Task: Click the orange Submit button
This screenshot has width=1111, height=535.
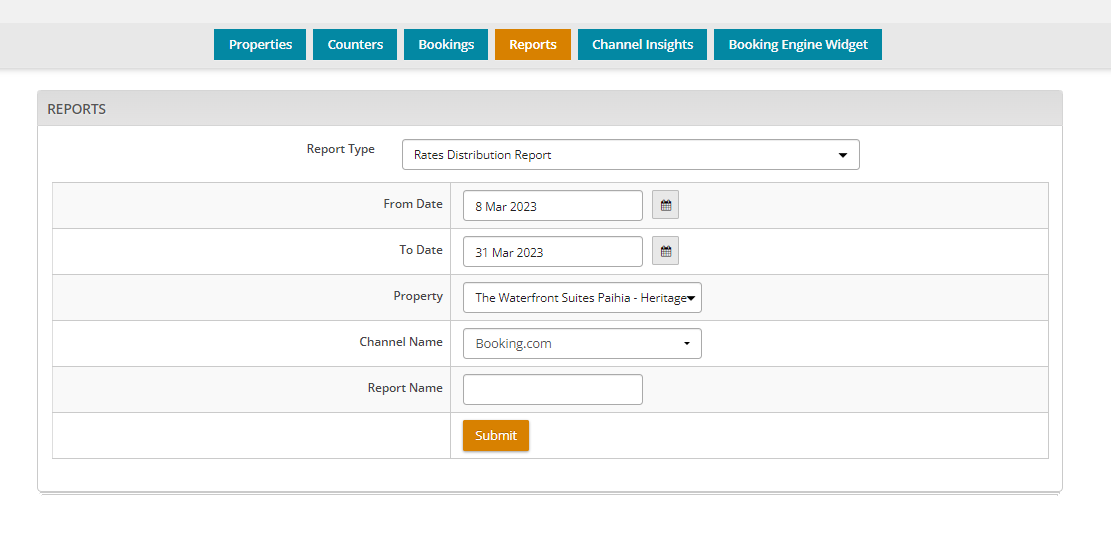Action: coord(496,436)
